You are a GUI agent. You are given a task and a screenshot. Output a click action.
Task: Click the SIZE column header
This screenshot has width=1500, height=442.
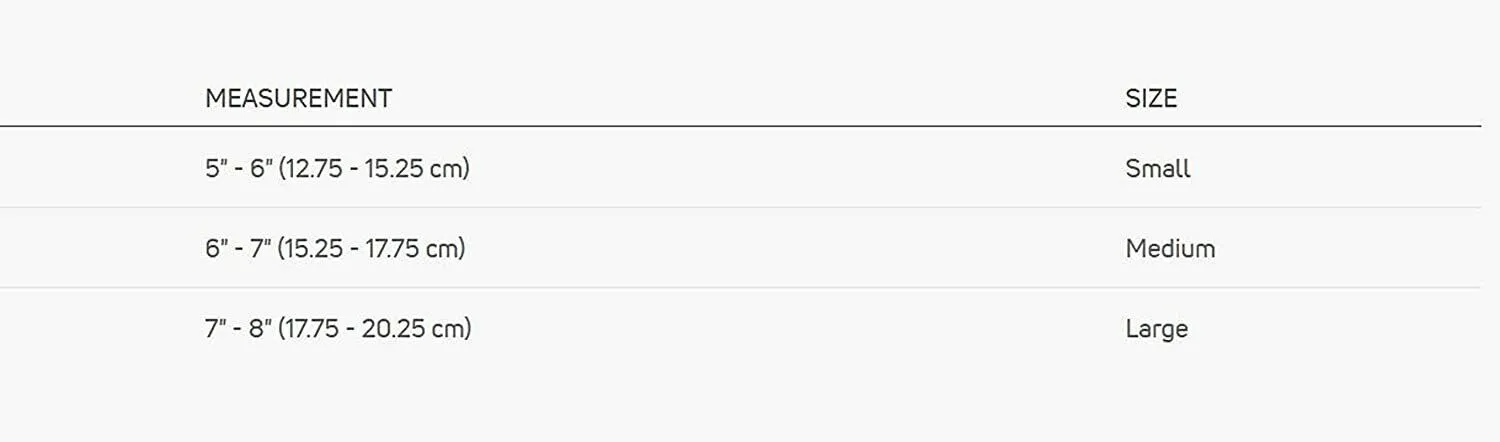tap(1151, 98)
